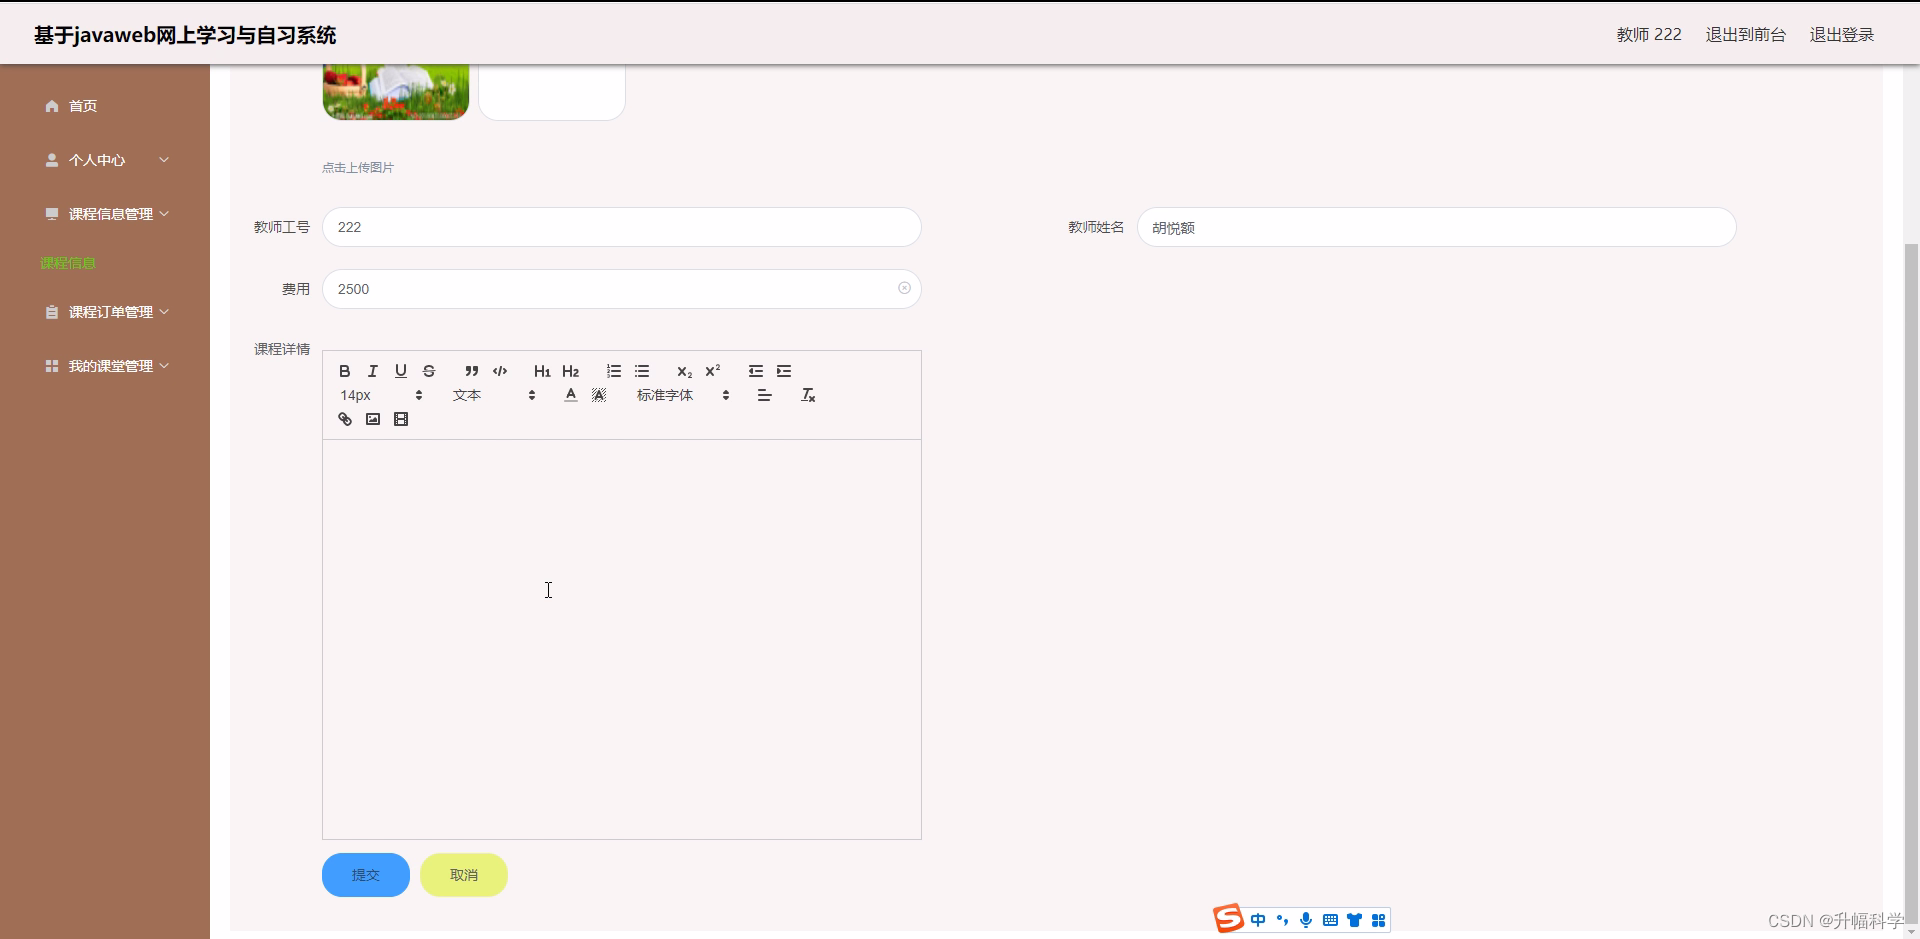Apply Bold formatting in course details editor
The width and height of the screenshot is (1920, 939).
tap(344, 371)
